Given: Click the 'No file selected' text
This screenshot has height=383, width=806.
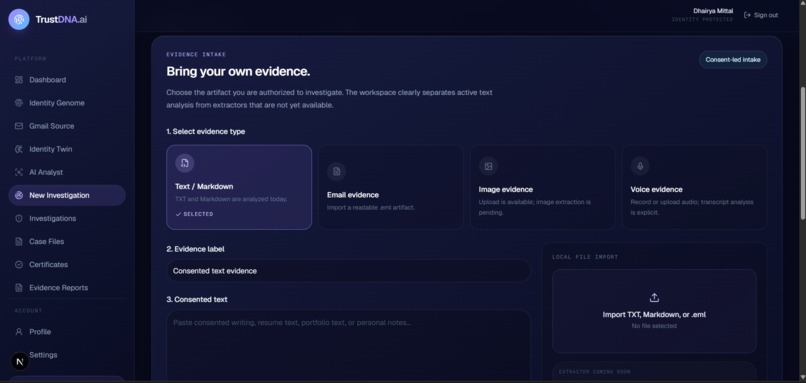Looking at the screenshot, I should [x=654, y=326].
